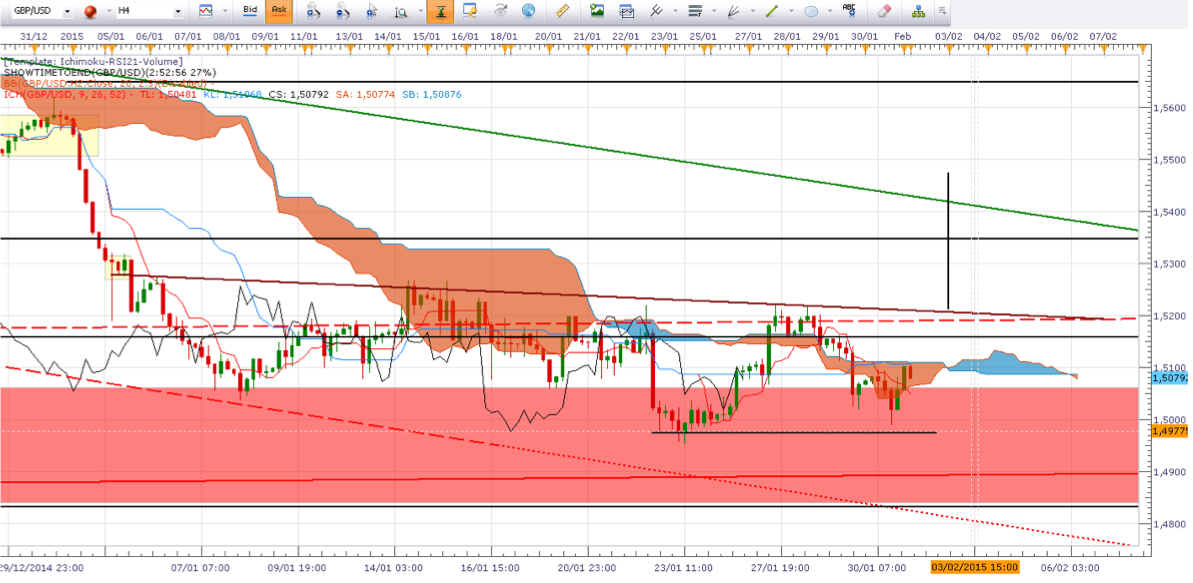
Task: Click the chart type icon
Action: [205, 11]
